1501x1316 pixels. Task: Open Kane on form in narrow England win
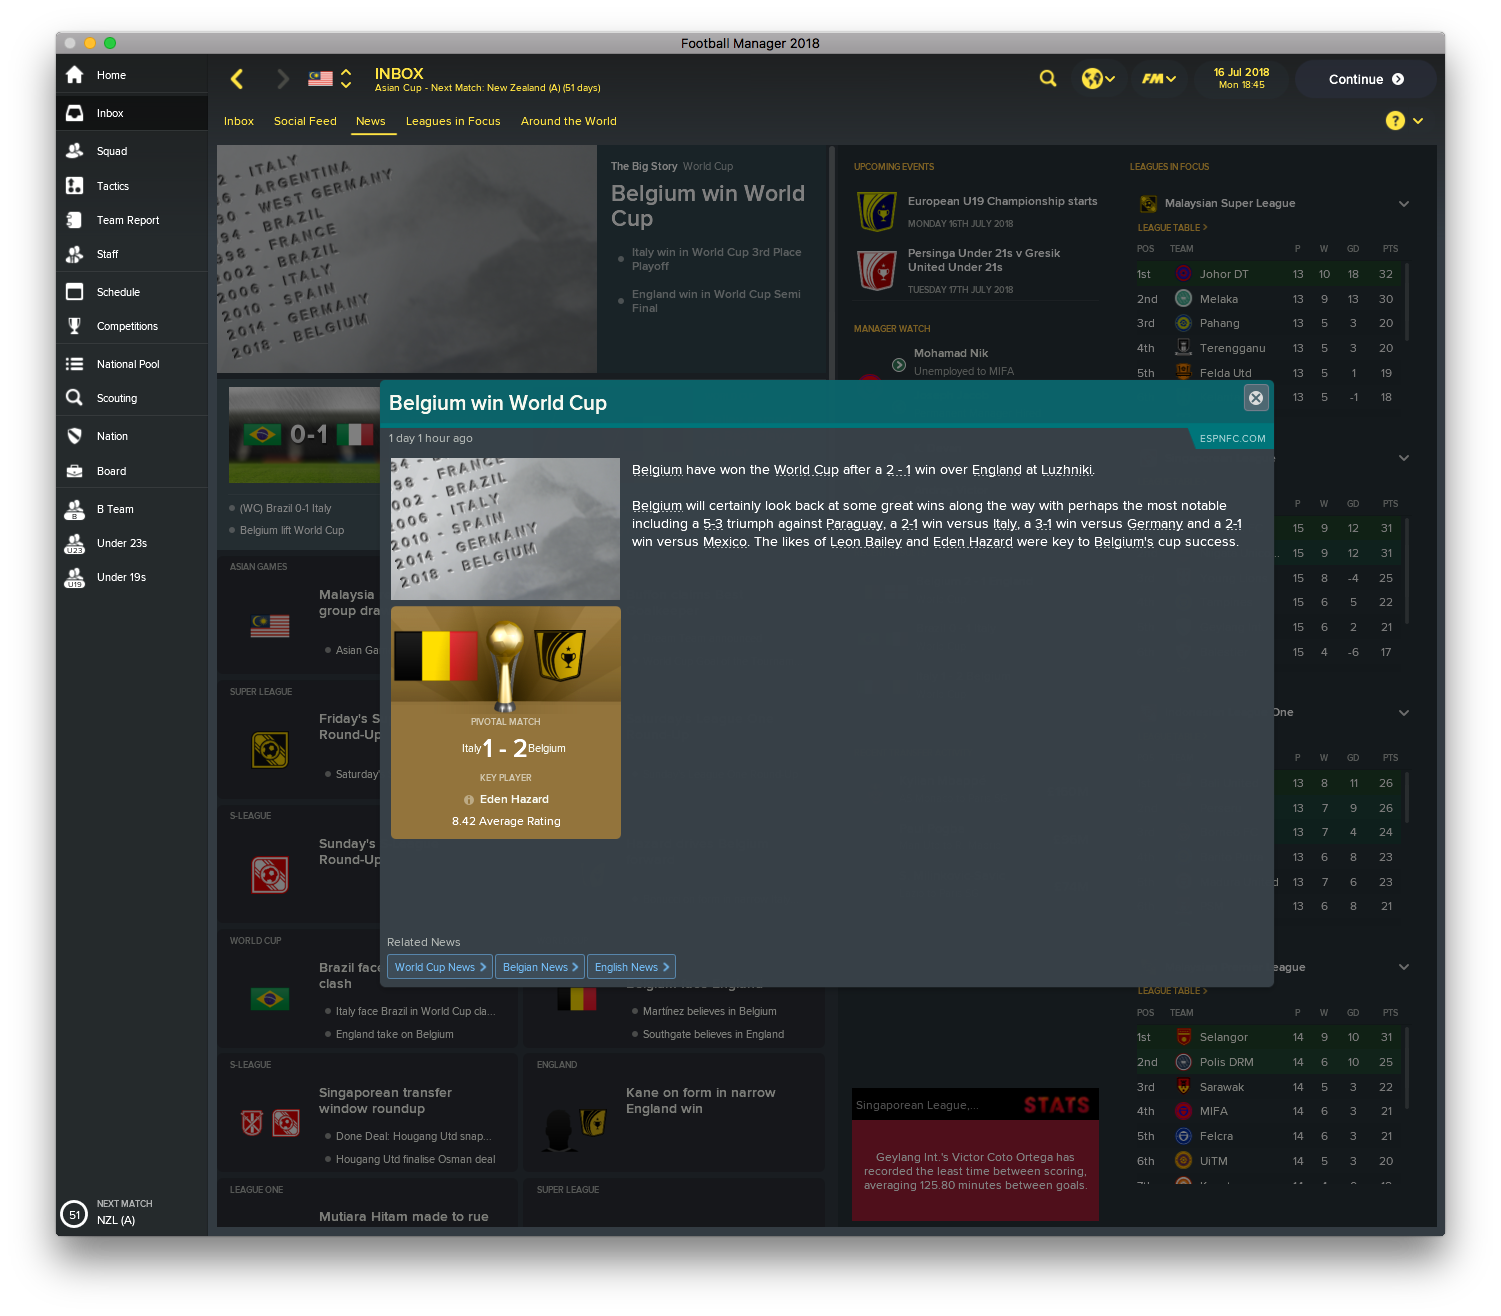[700, 1100]
